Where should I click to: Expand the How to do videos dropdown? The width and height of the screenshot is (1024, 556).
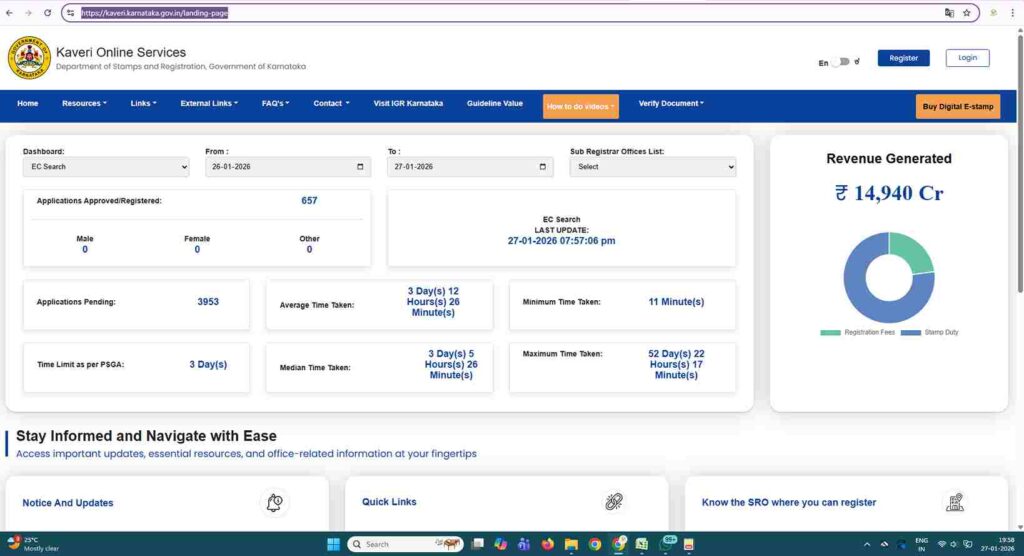(x=581, y=106)
